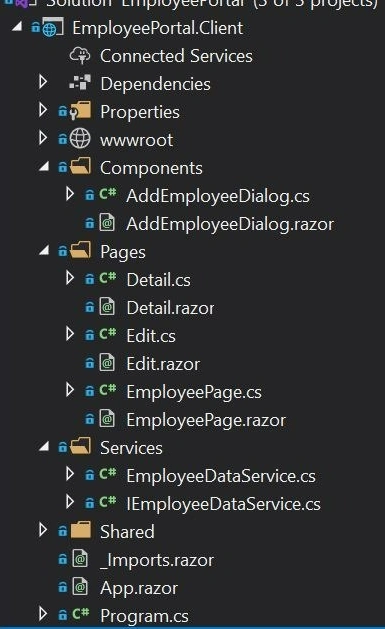This screenshot has width=385, height=629.
Task: Select EmployeeDataService.cs file name
Action: pyautogui.click(x=221, y=476)
